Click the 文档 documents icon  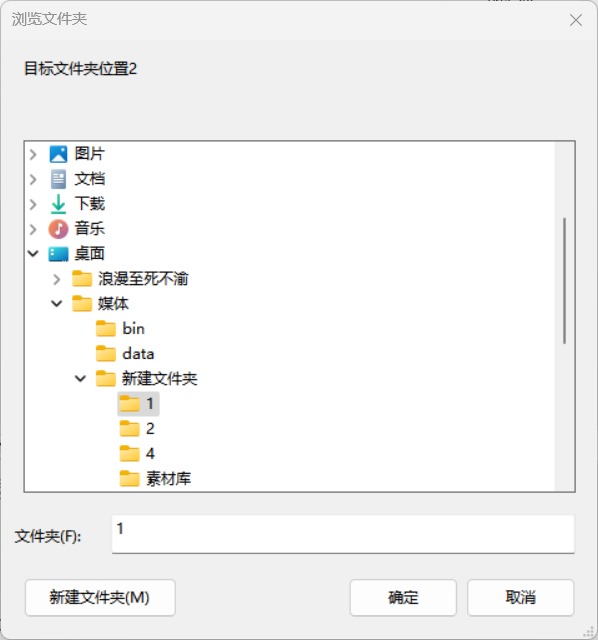58,179
